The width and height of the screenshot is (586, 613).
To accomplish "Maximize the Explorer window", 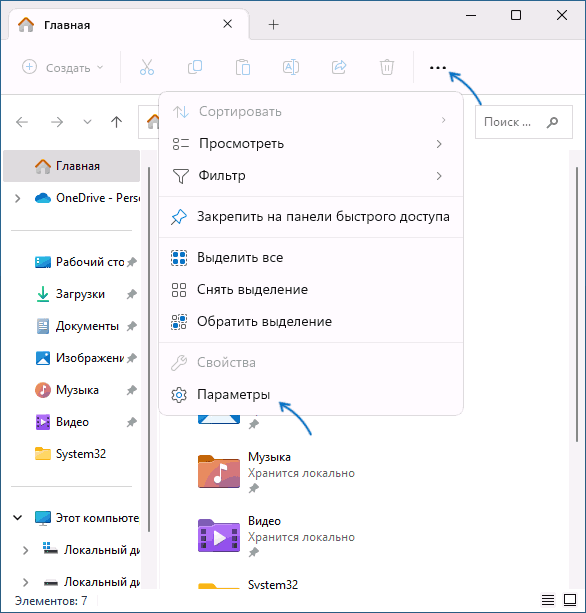I will pos(516,15).
